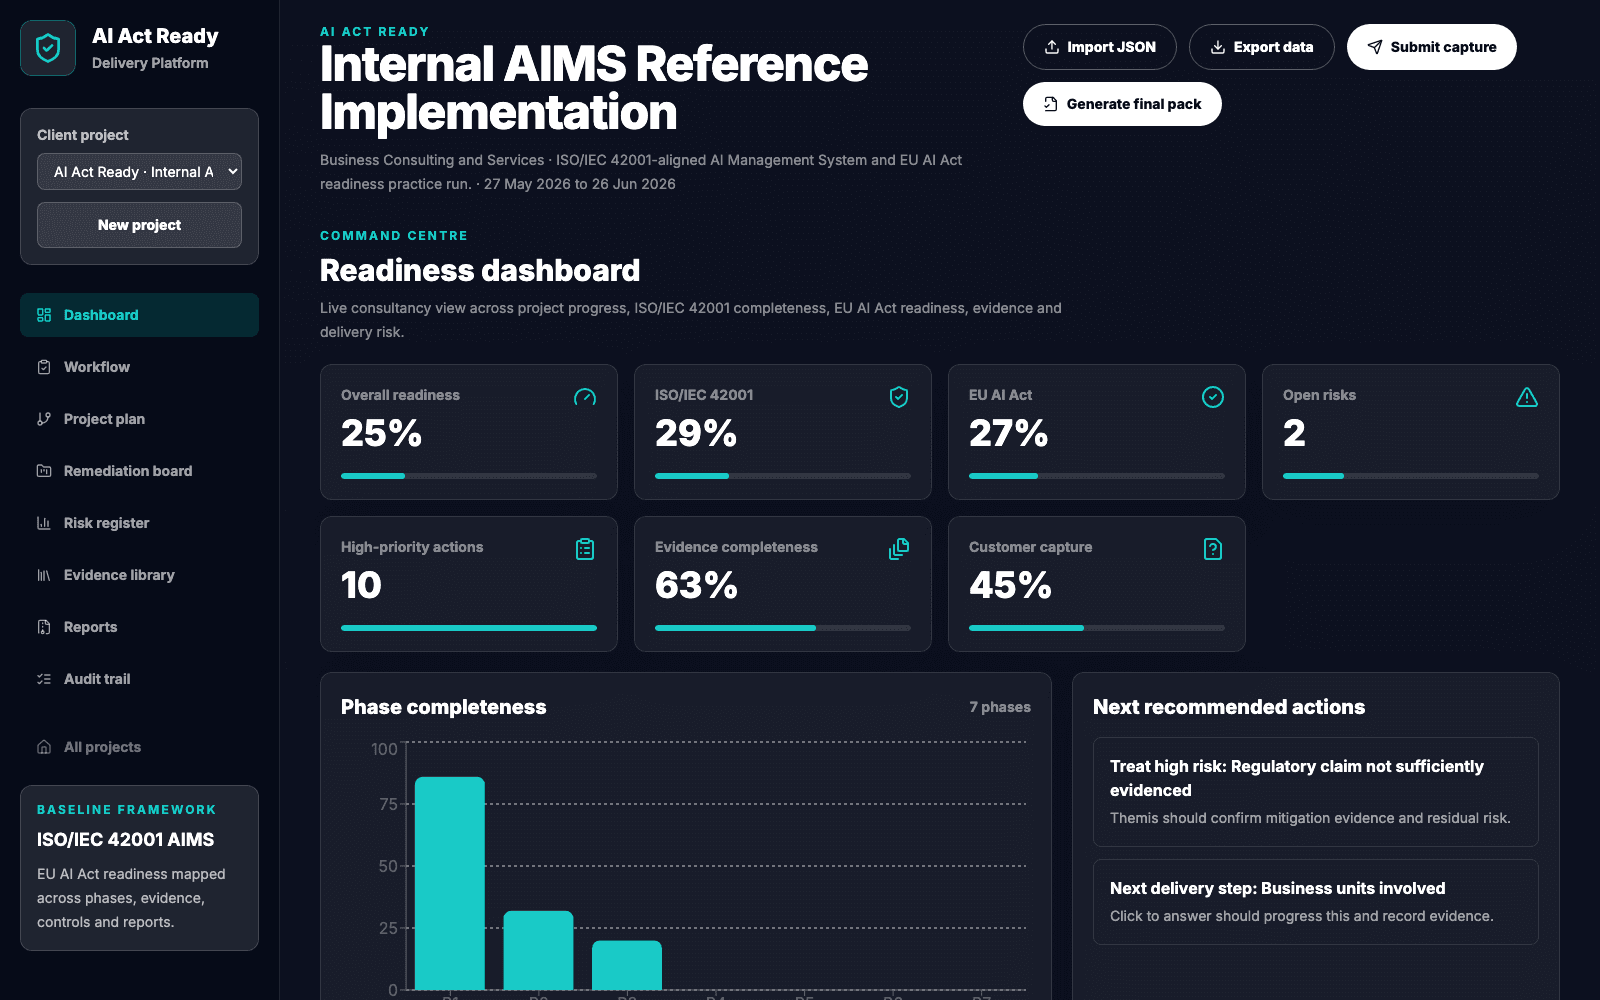Click the All projects home icon
This screenshot has width=1600, height=1000.
(44, 747)
